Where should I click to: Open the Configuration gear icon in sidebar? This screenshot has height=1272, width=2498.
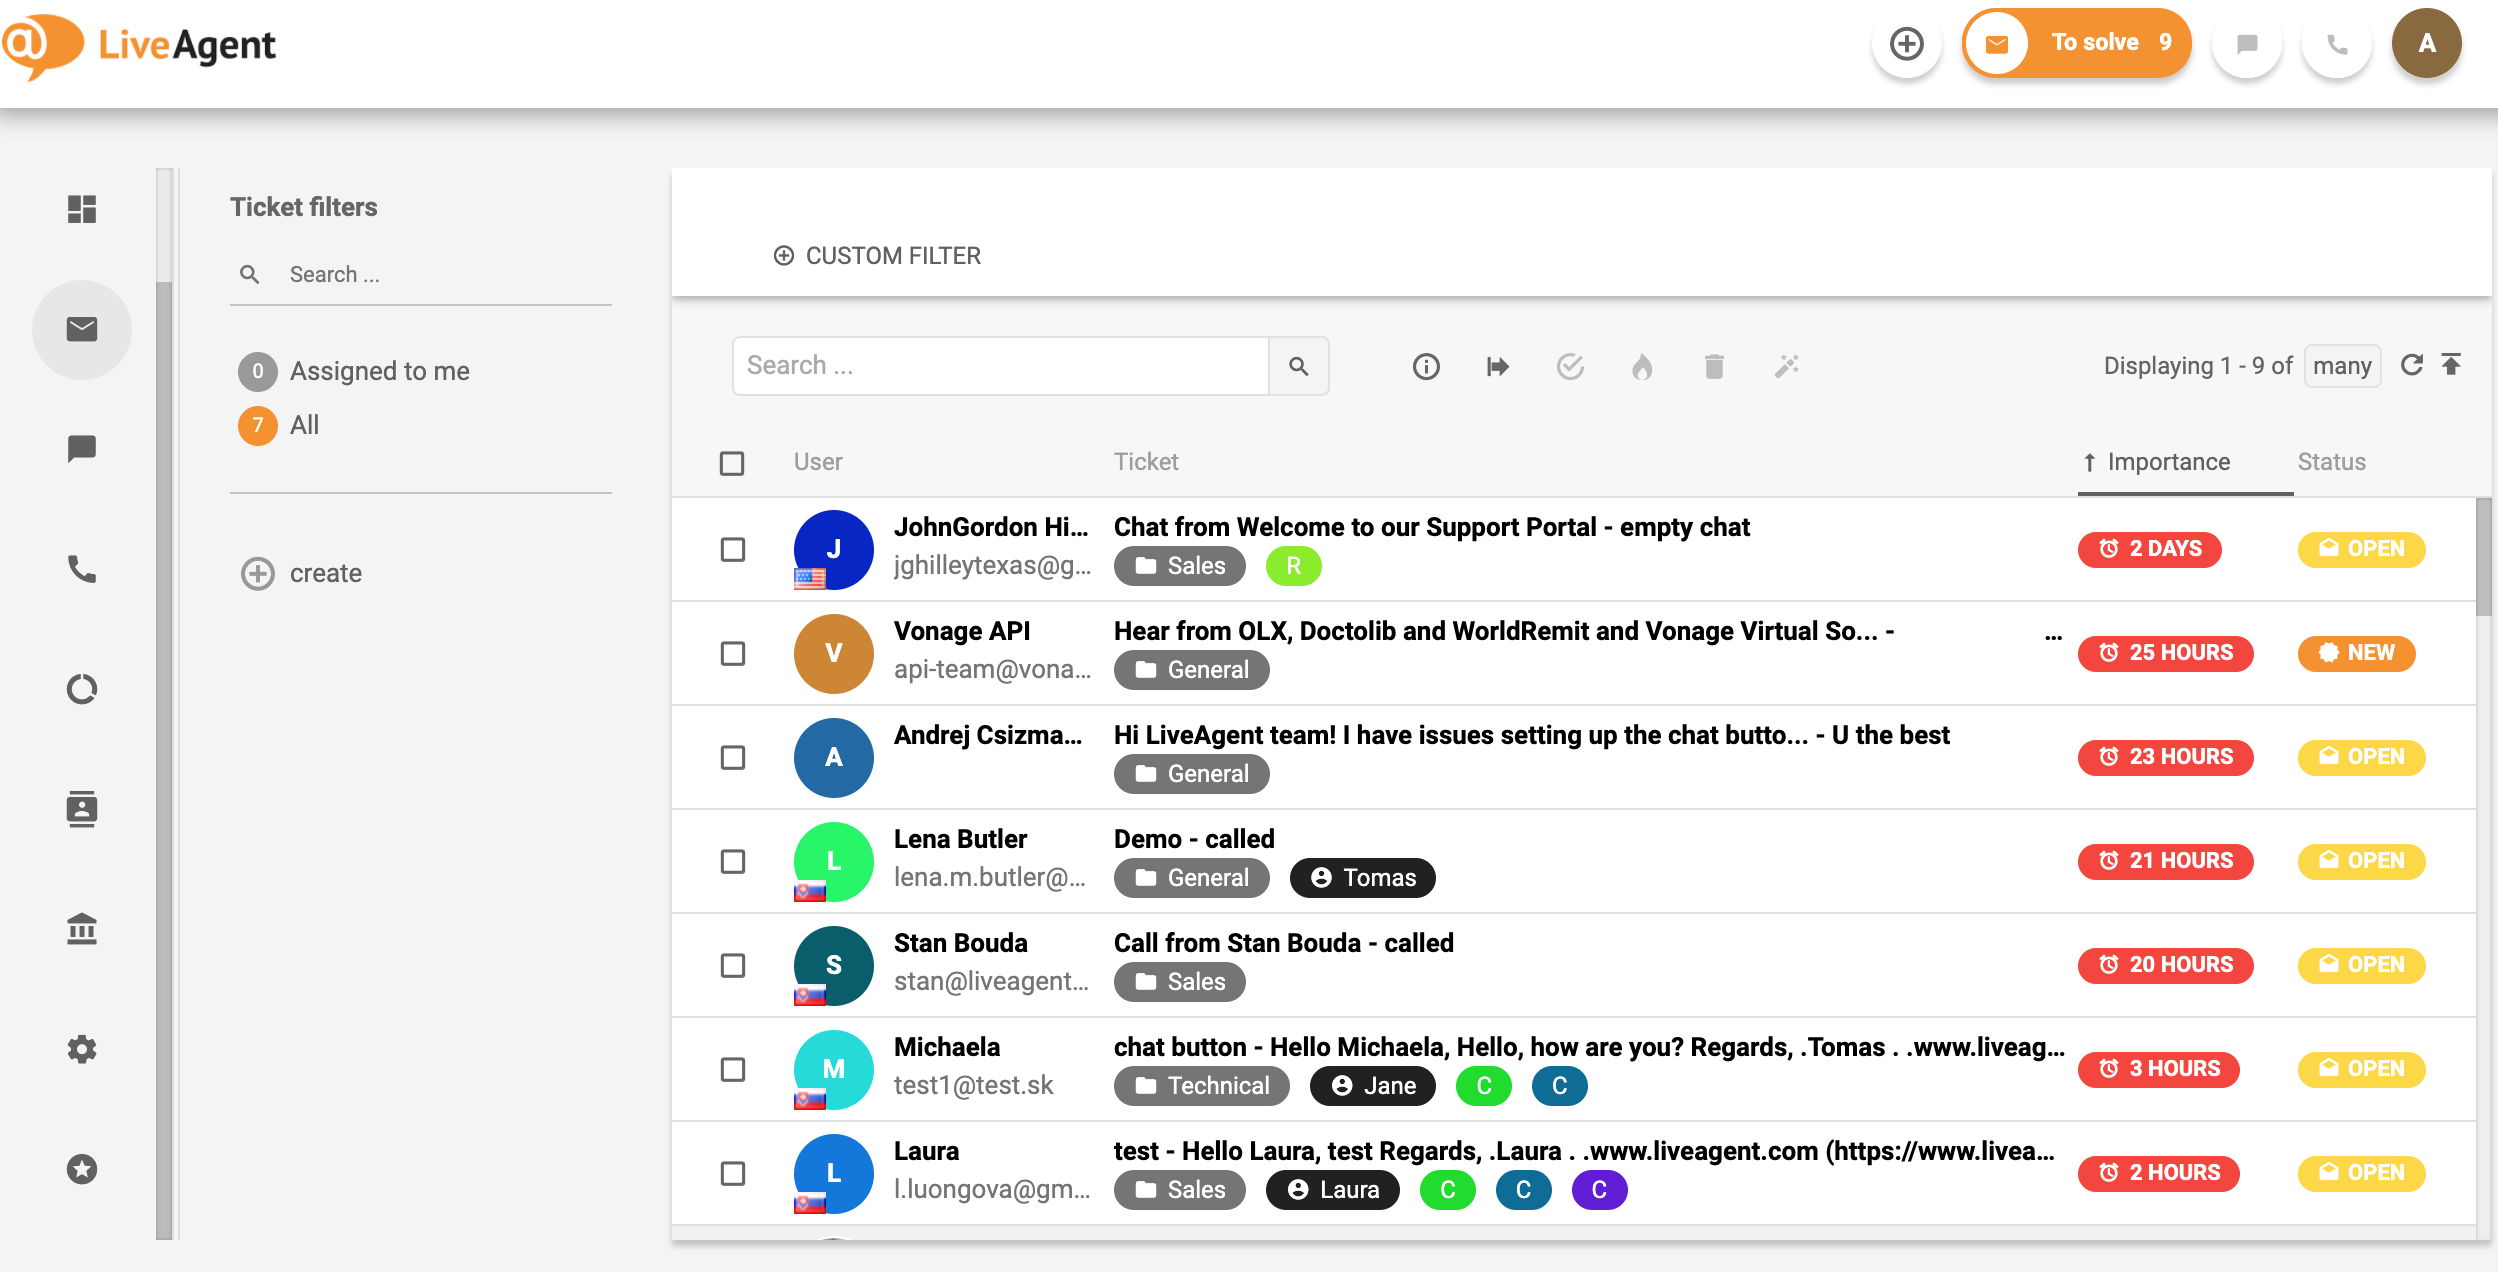[x=82, y=1049]
